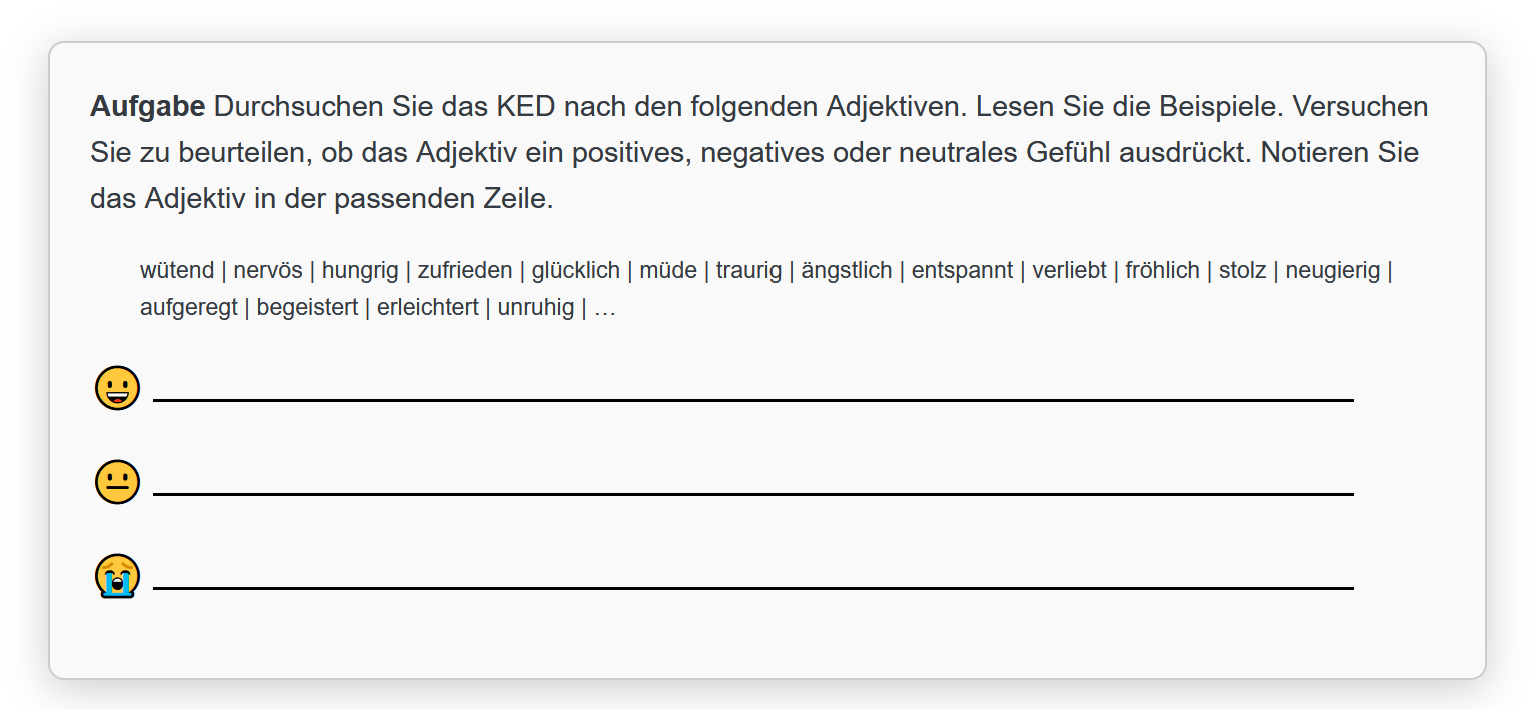The image size is (1536, 710).
Task: Click the adjective 'erleichtert'
Action: (x=428, y=307)
